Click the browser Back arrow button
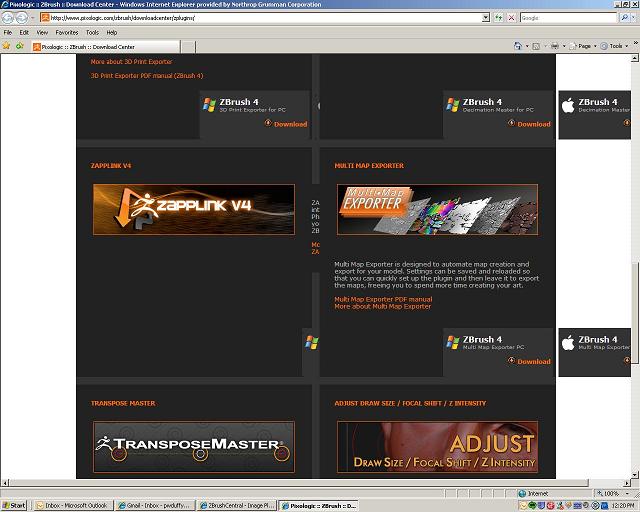The image size is (640, 512). pos(8,18)
